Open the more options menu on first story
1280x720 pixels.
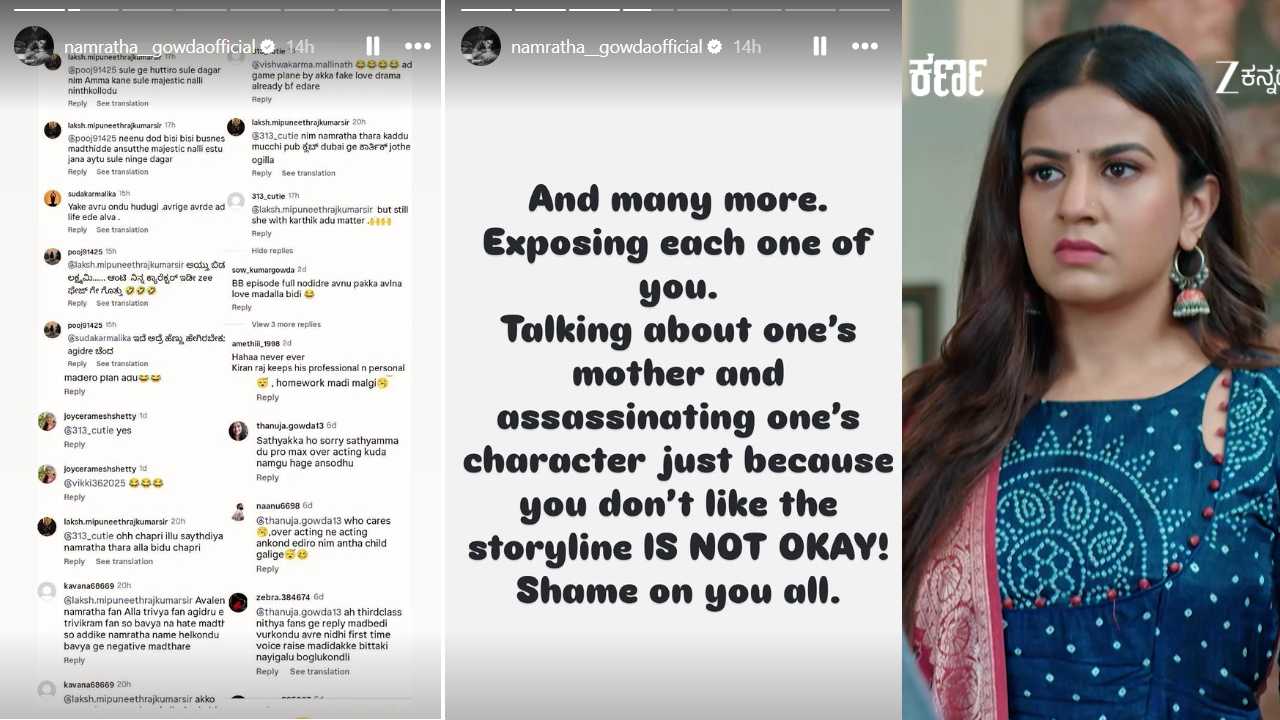coord(418,46)
